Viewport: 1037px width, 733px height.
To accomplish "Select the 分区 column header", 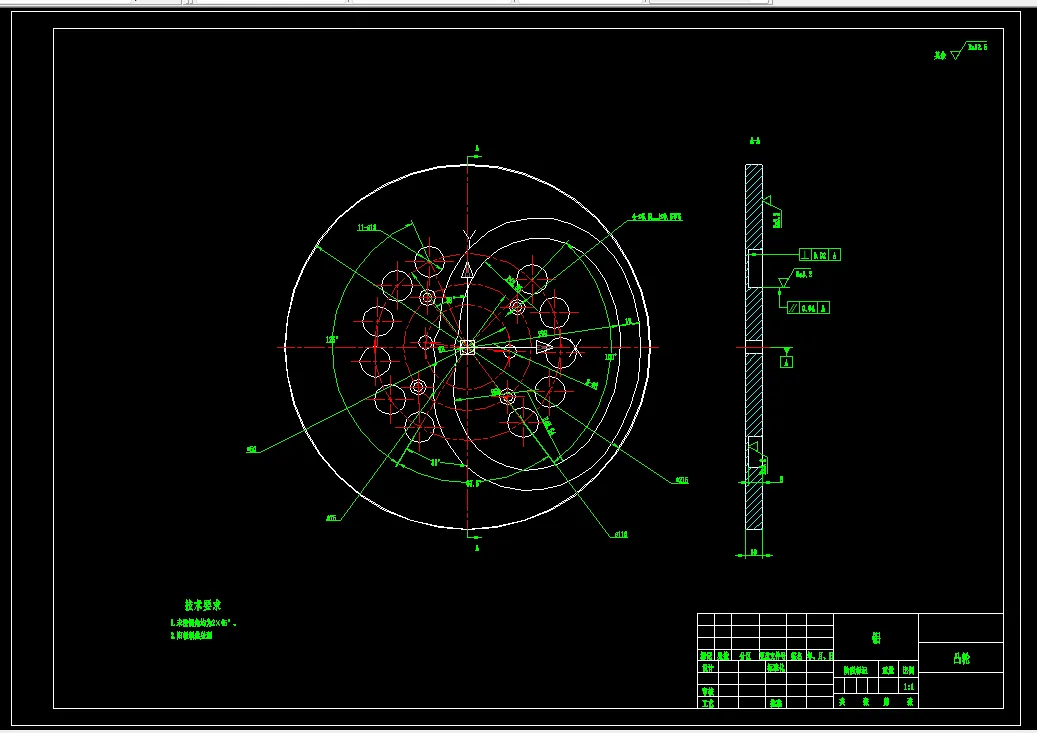I will pos(745,656).
